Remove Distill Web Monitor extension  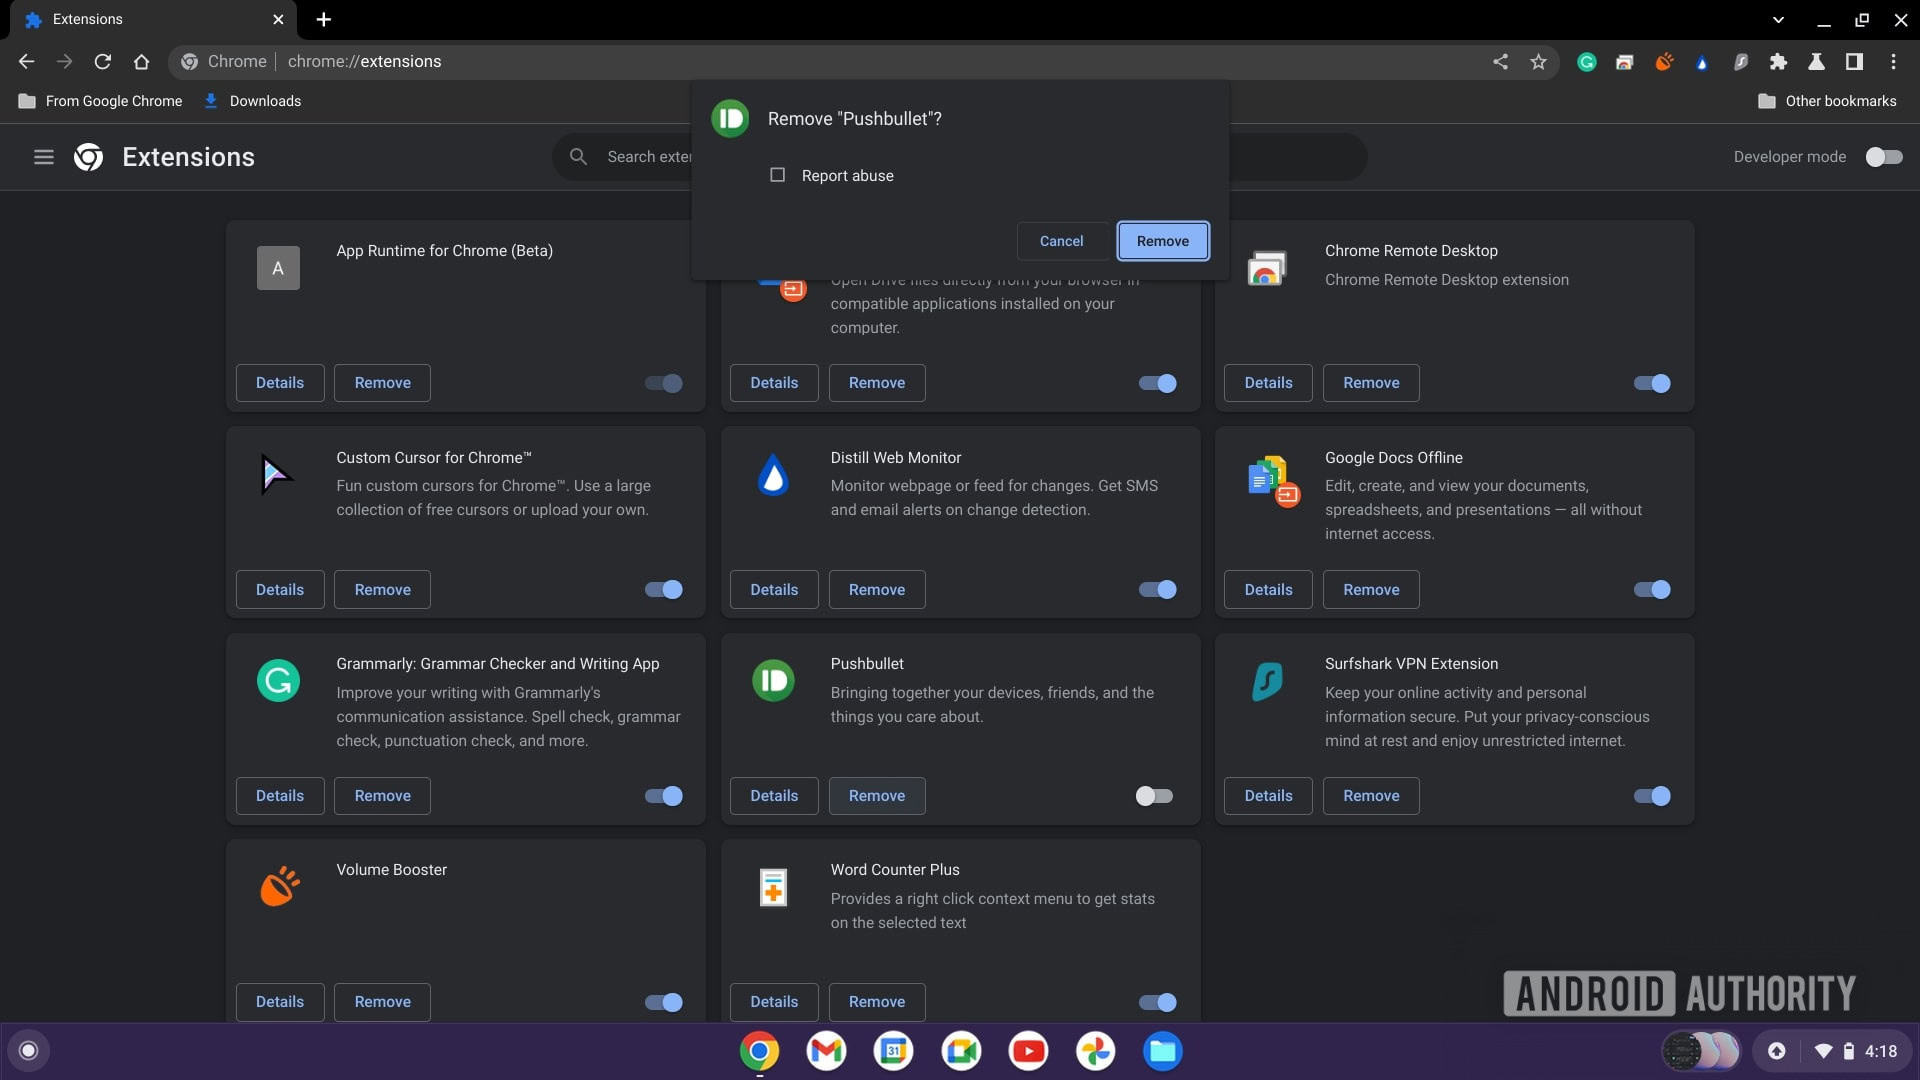click(x=877, y=590)
